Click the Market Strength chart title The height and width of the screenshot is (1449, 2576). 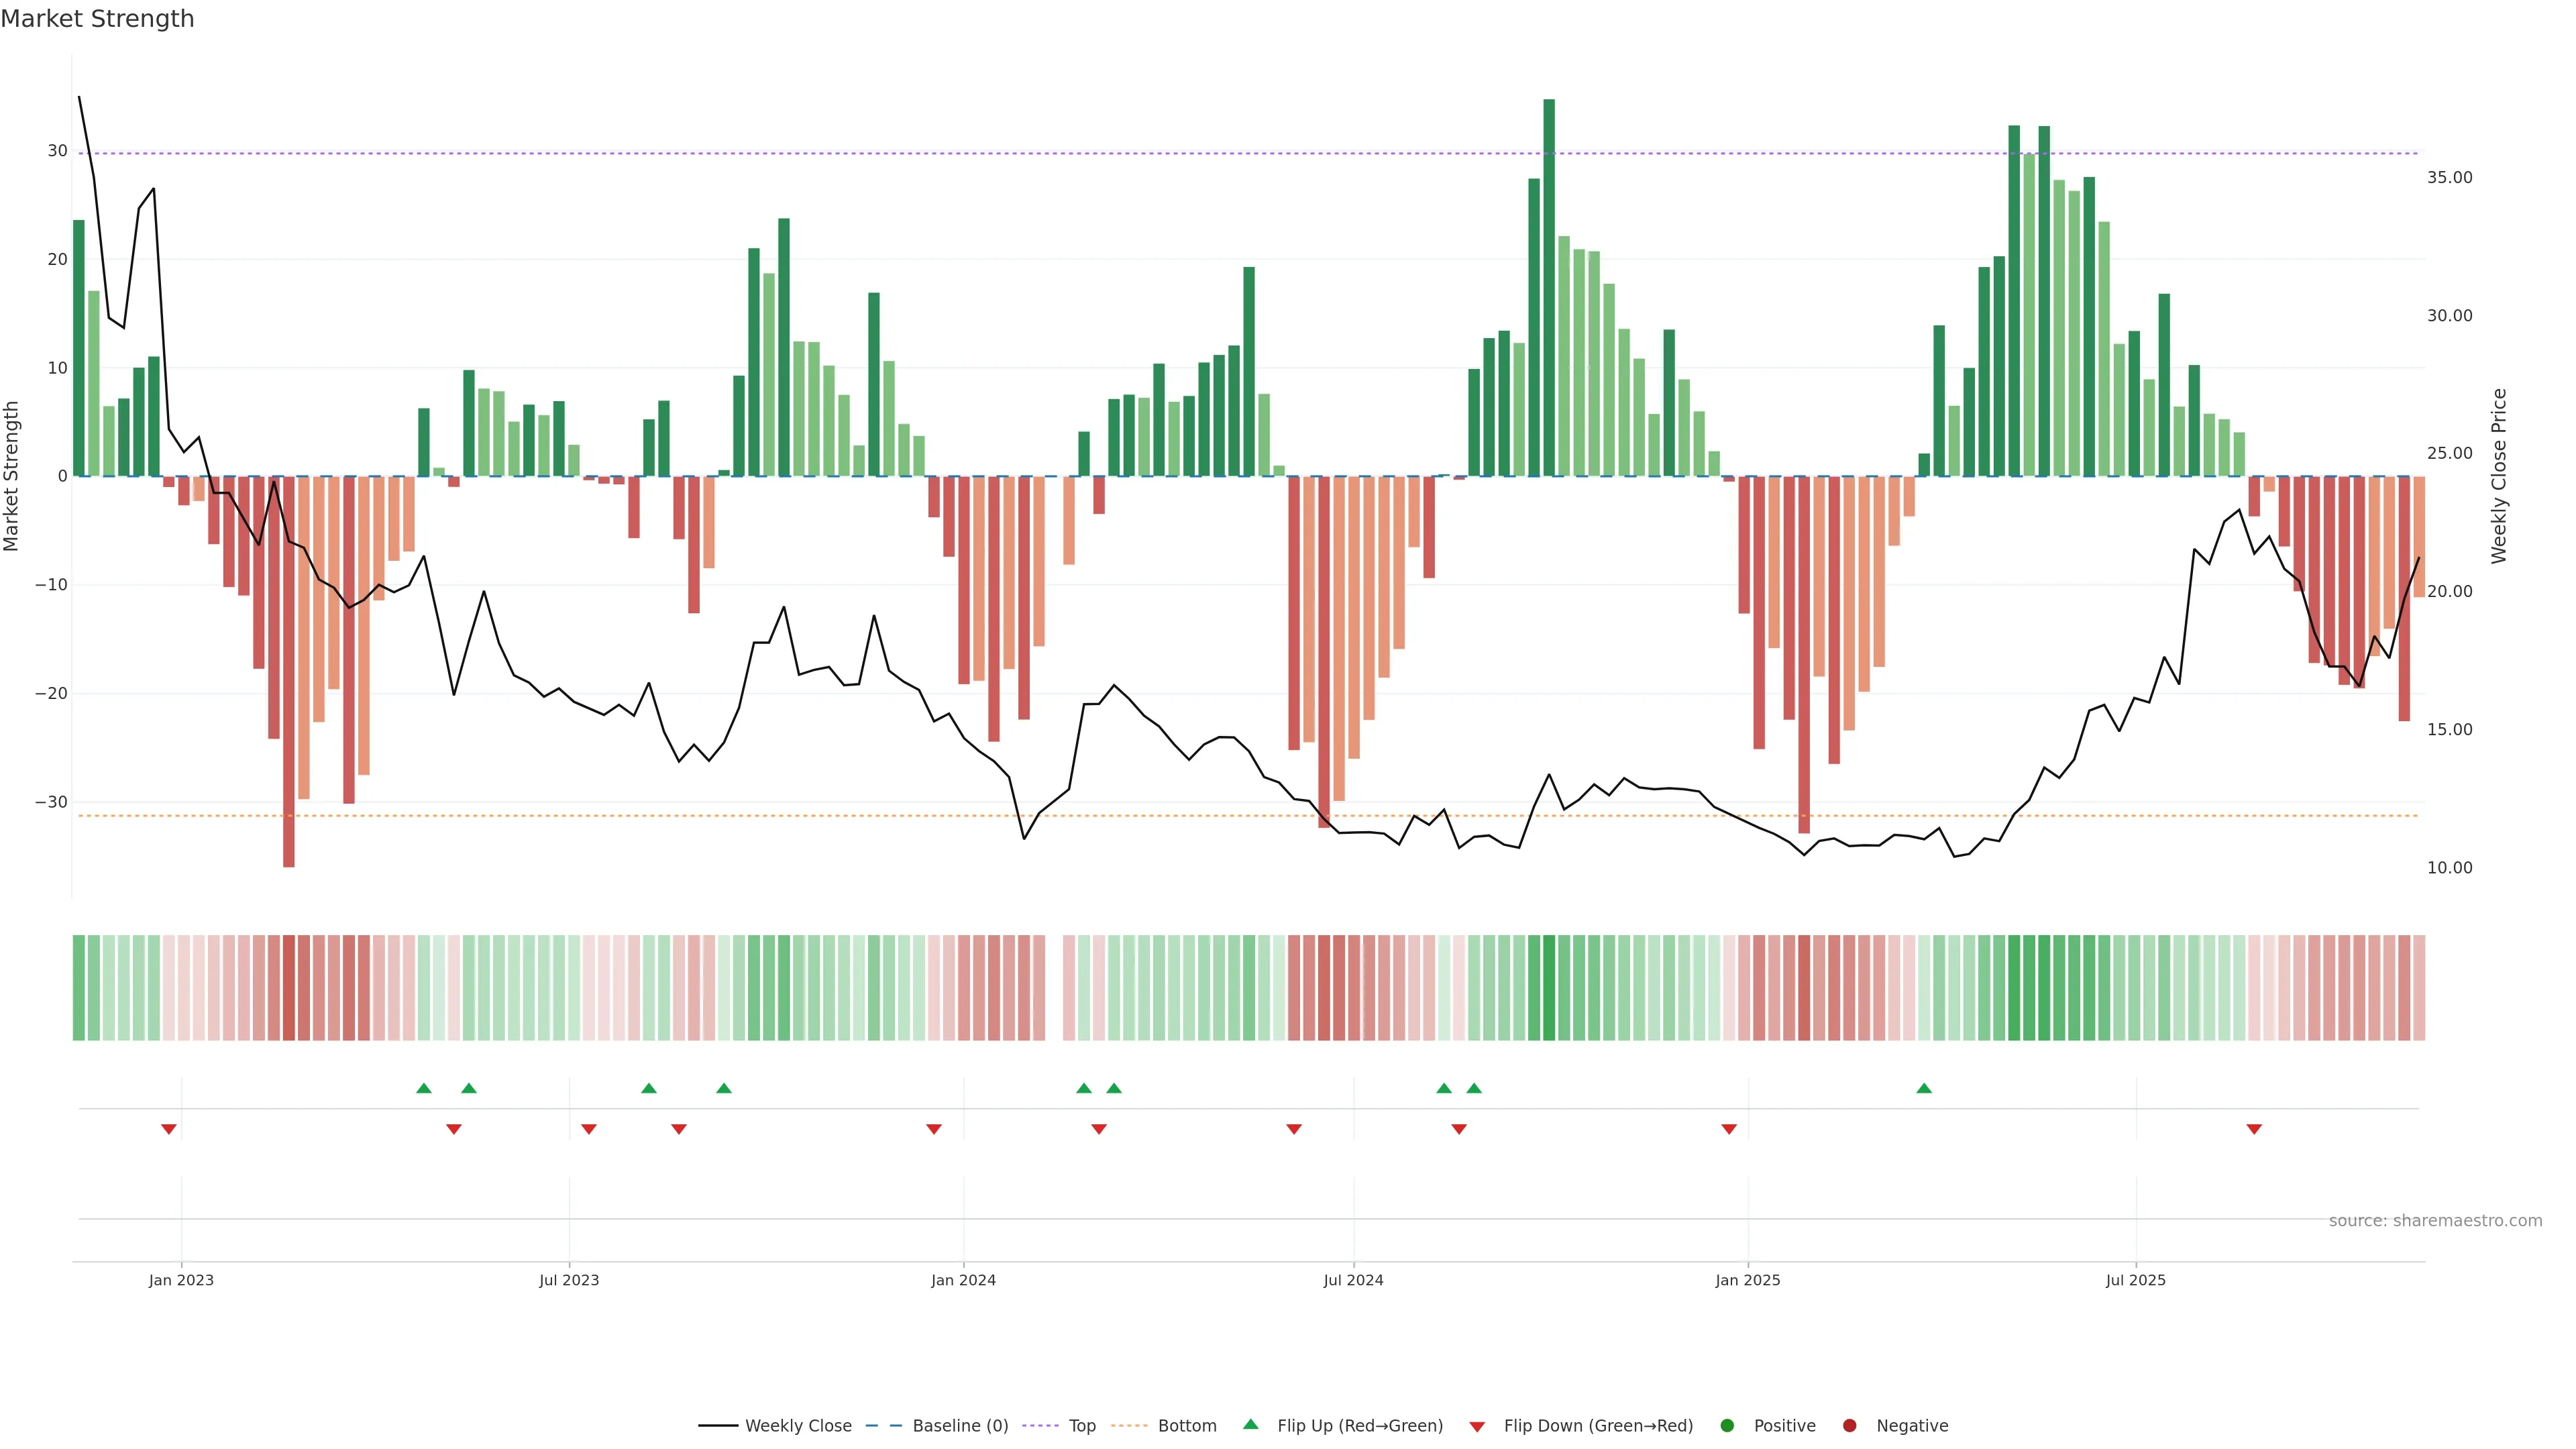click(97, 19)
